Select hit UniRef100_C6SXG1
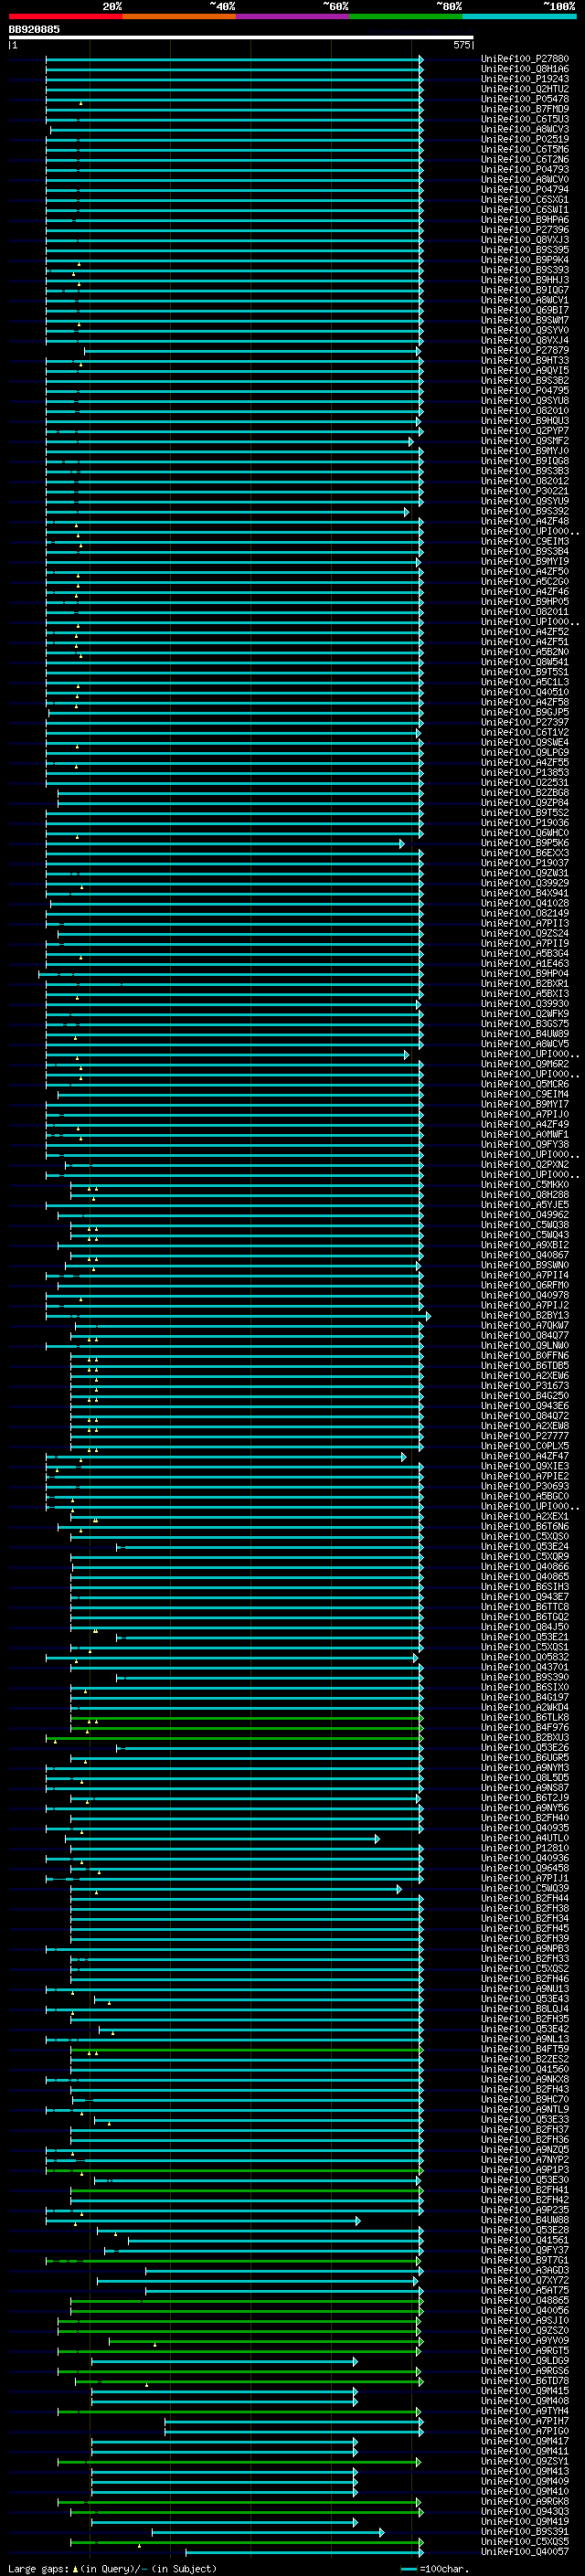585x2576 pixels. pyautogui.click(x=525, y=200)
